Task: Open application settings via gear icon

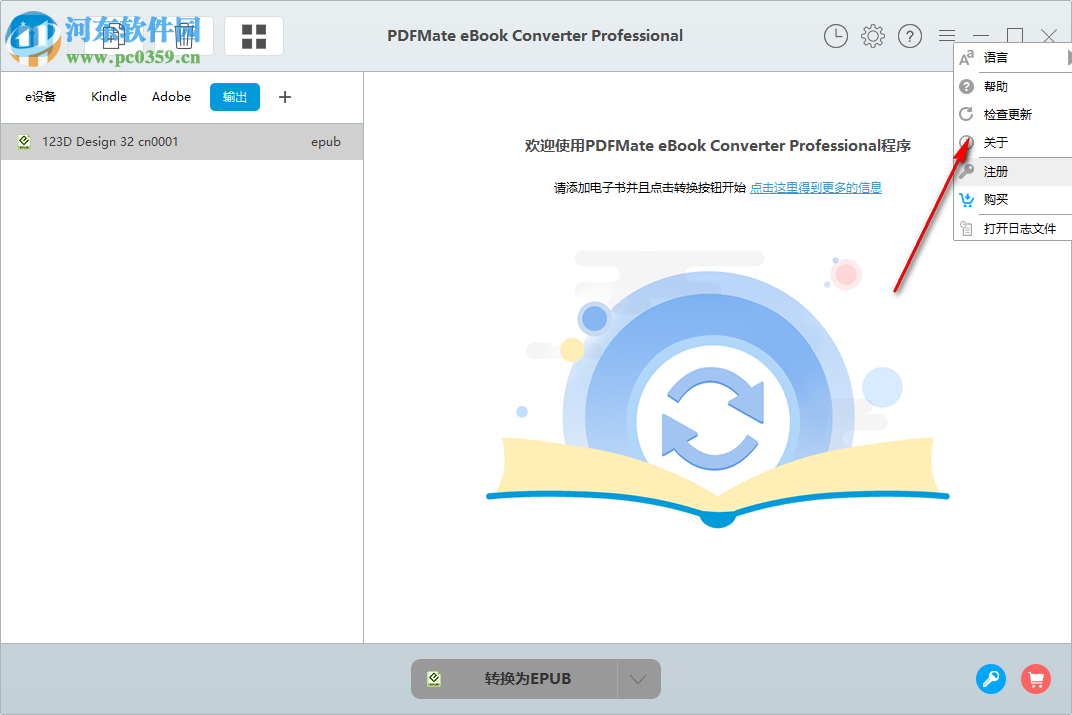Action: [x=872, y=36]
